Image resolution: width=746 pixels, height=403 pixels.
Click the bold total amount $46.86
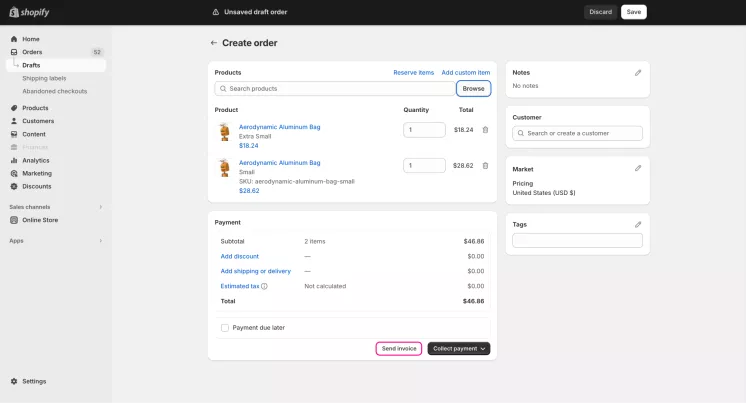[x=473, y=301]
